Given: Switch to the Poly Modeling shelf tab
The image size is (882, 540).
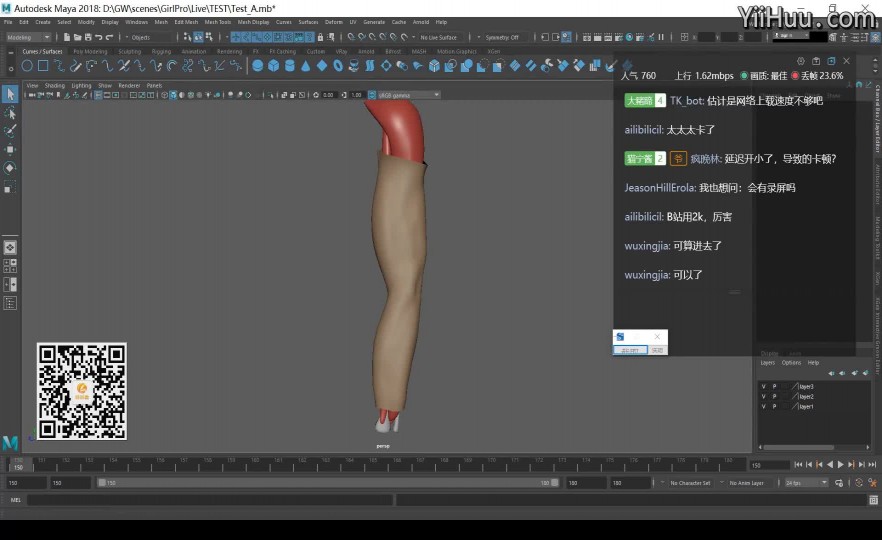Looking at the screenshot, I should tap(90, 51).
